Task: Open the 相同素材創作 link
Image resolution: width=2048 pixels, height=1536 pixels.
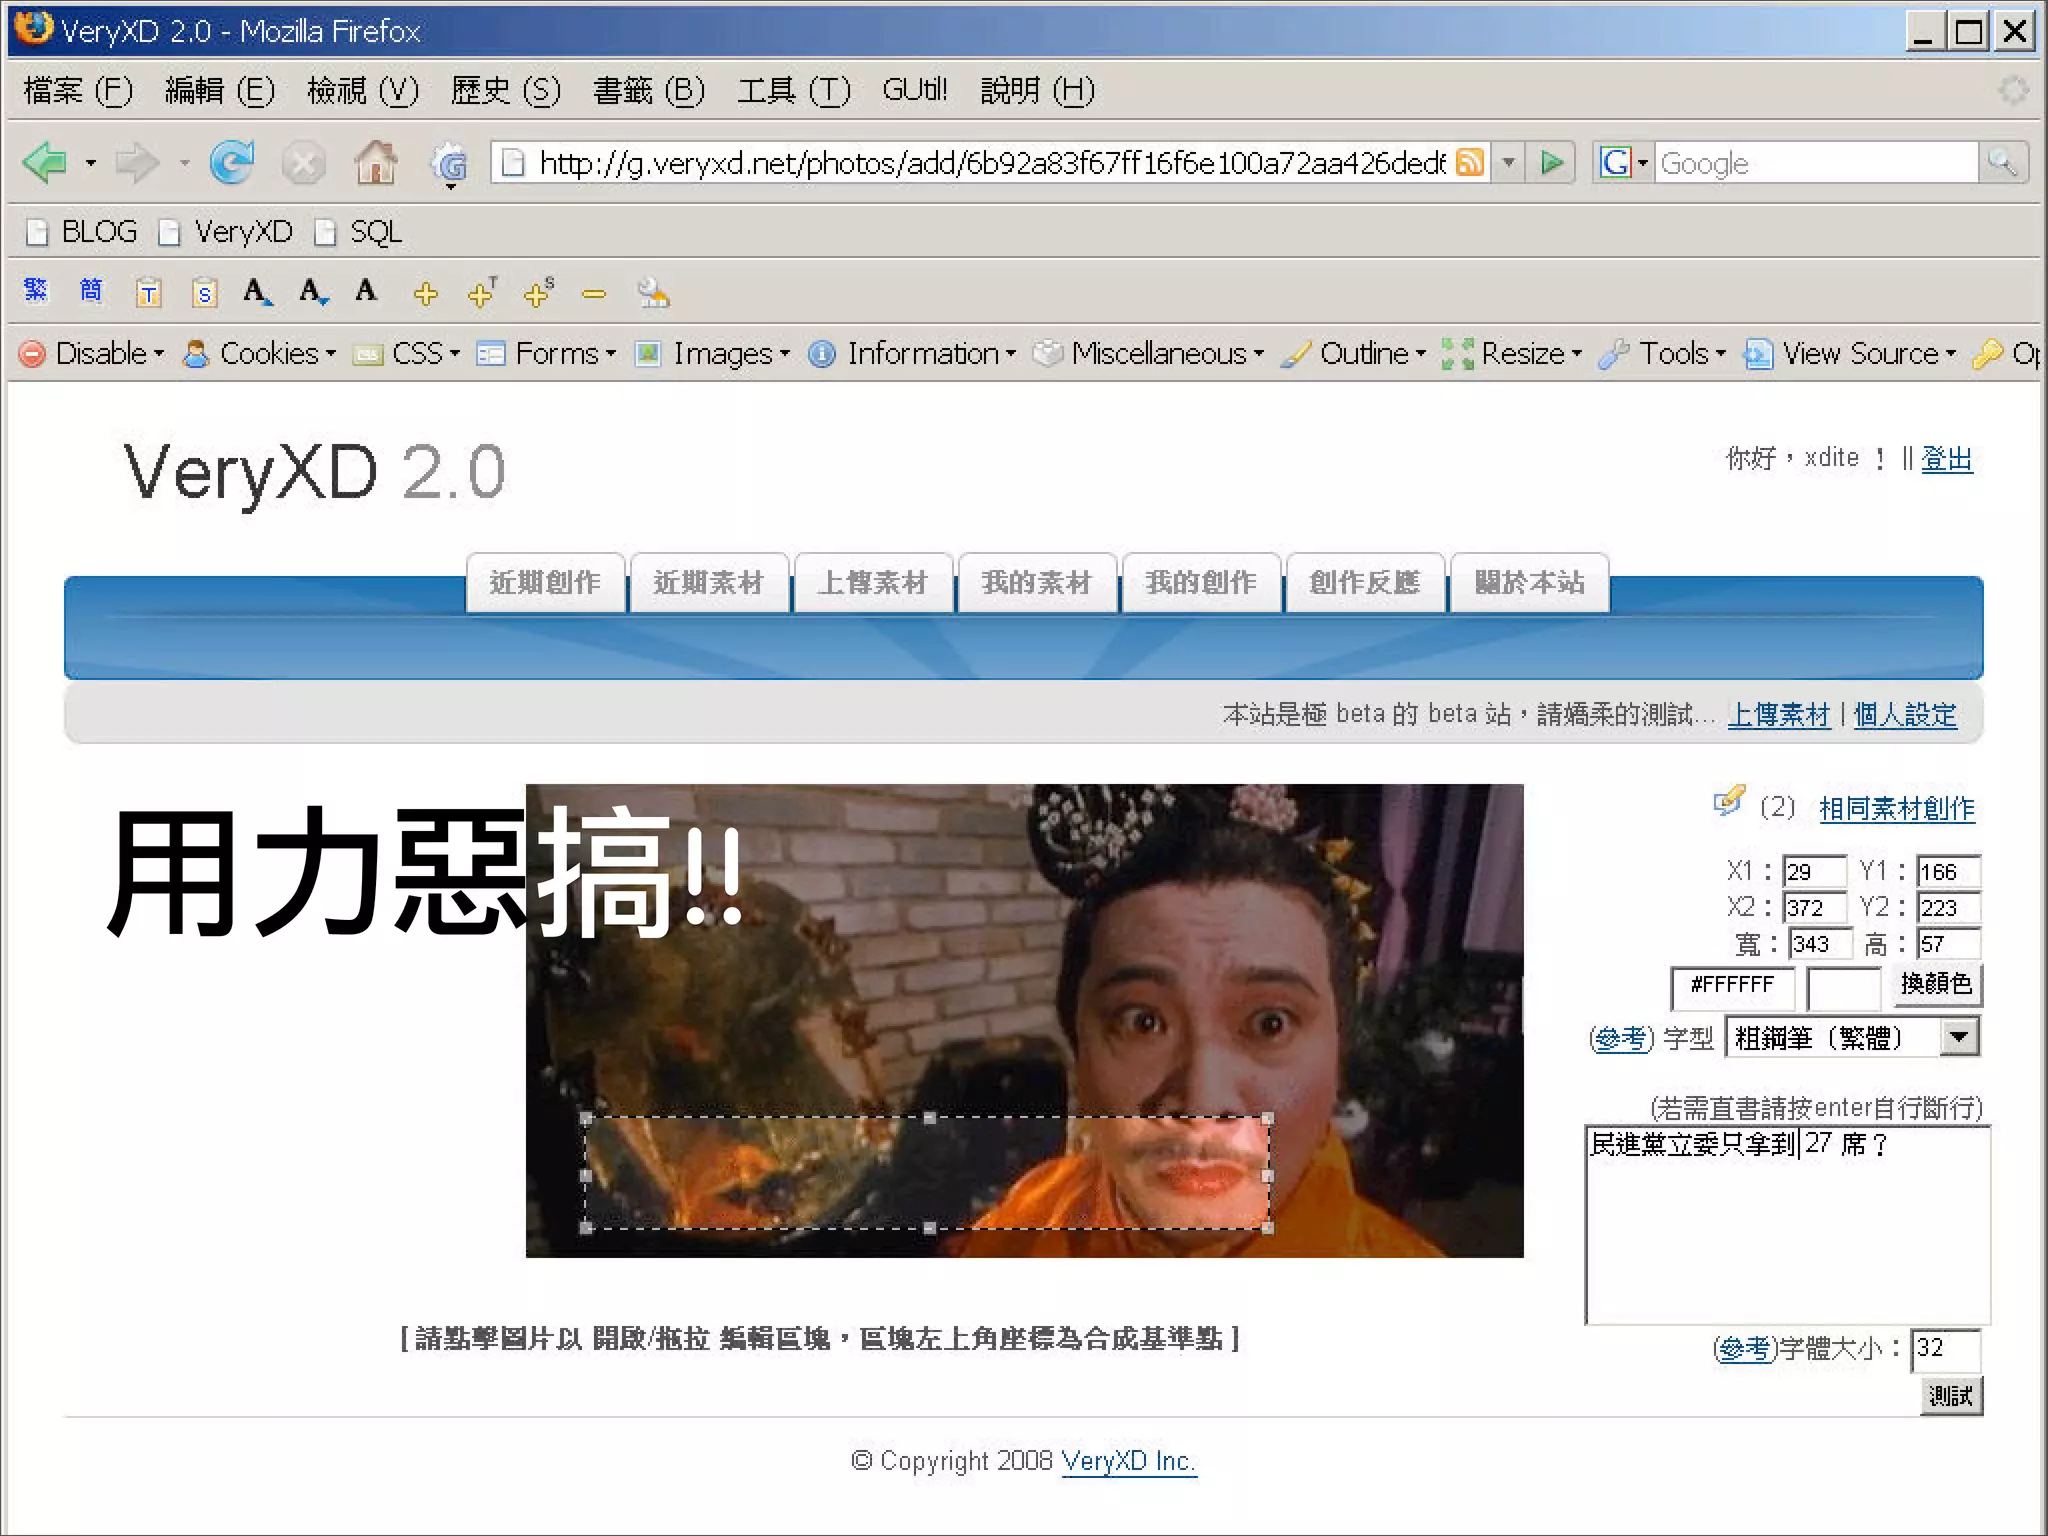Action: pos(1897,808)
